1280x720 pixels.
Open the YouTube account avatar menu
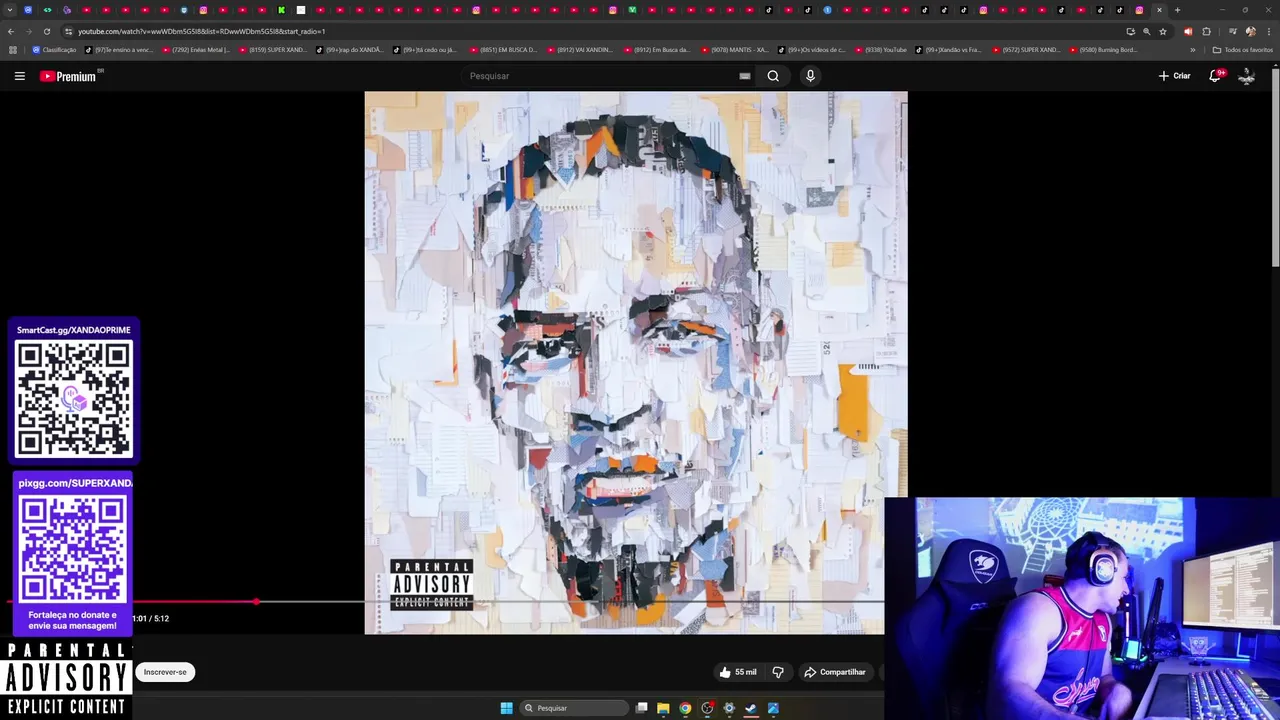(x=1246, y=76)
